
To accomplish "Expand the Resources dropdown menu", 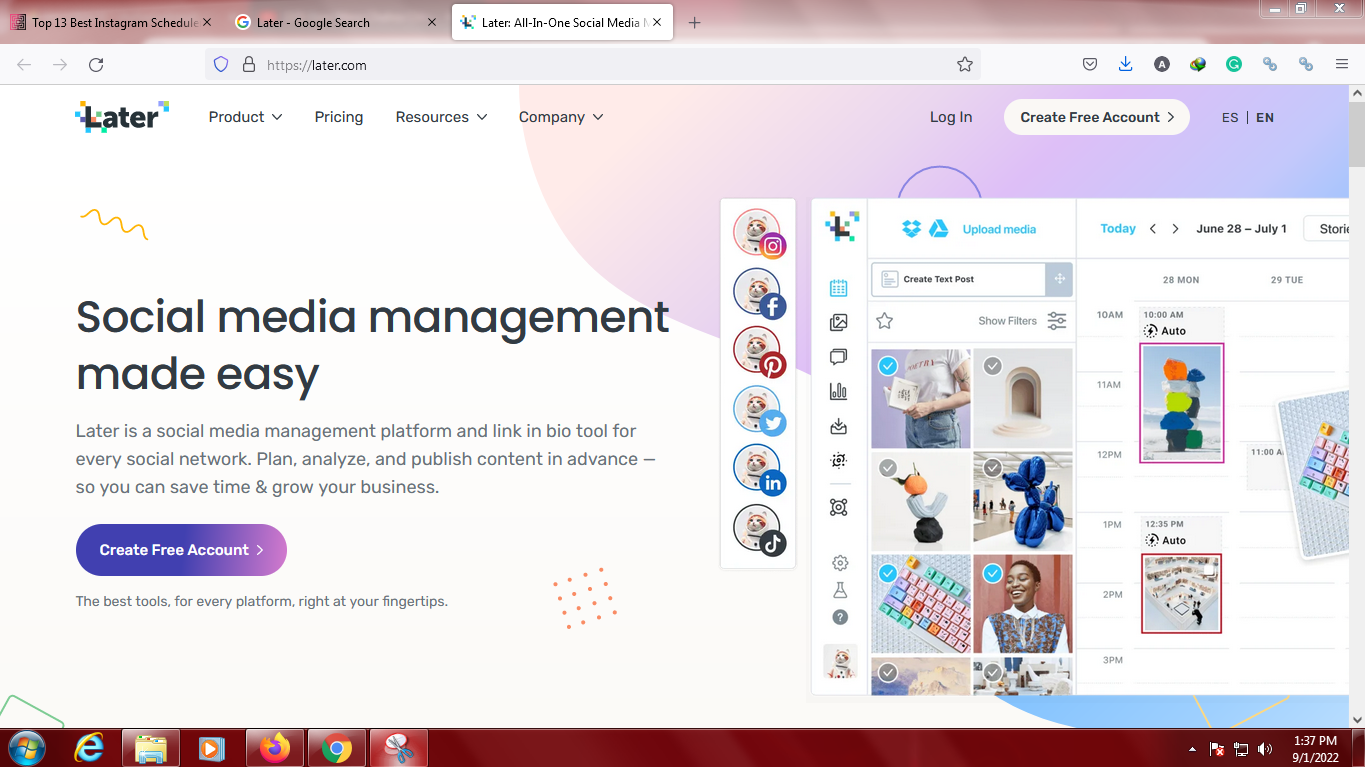I will pyautogui.click(x=441, y=117).
